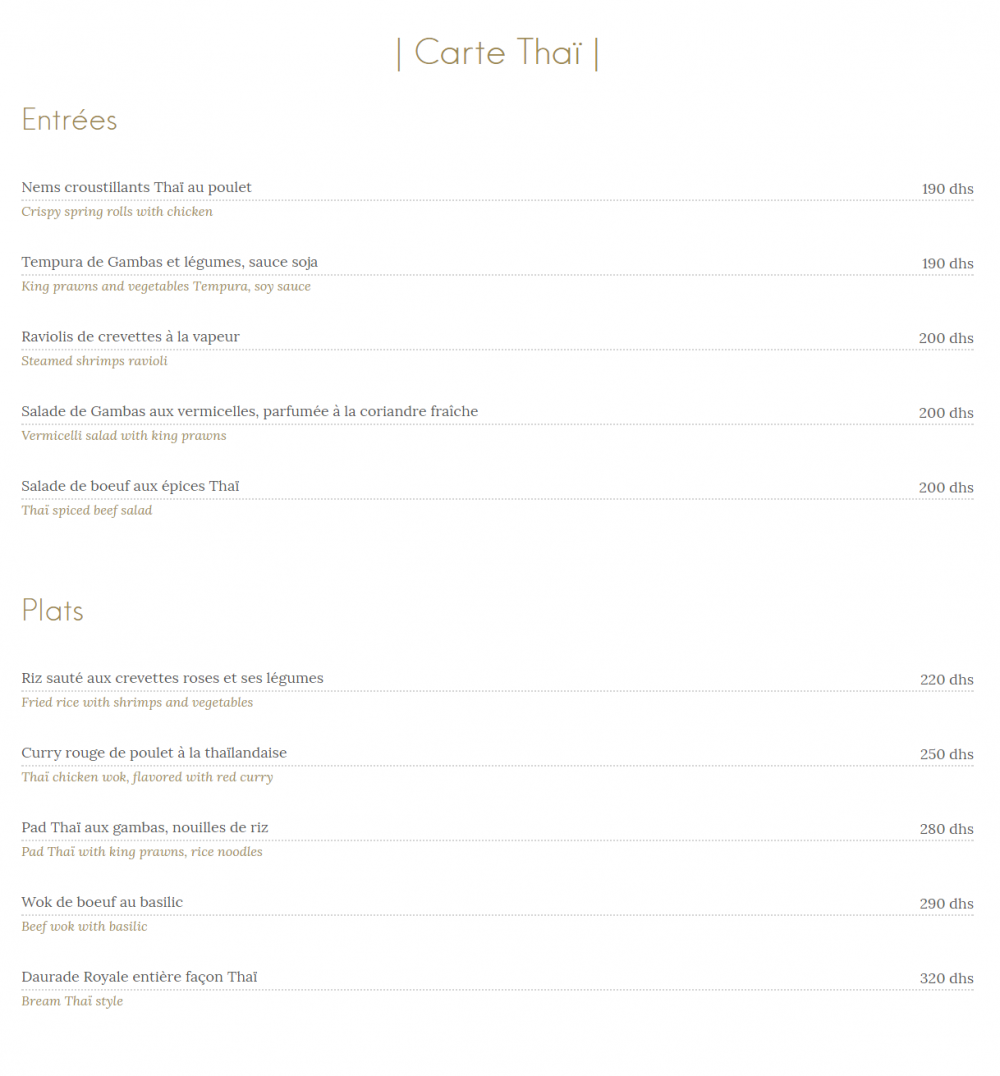Click Tempura de Gambas et légumes dish
The width and height of the screenshot is (1000, 1076).
tap(170, 263)
